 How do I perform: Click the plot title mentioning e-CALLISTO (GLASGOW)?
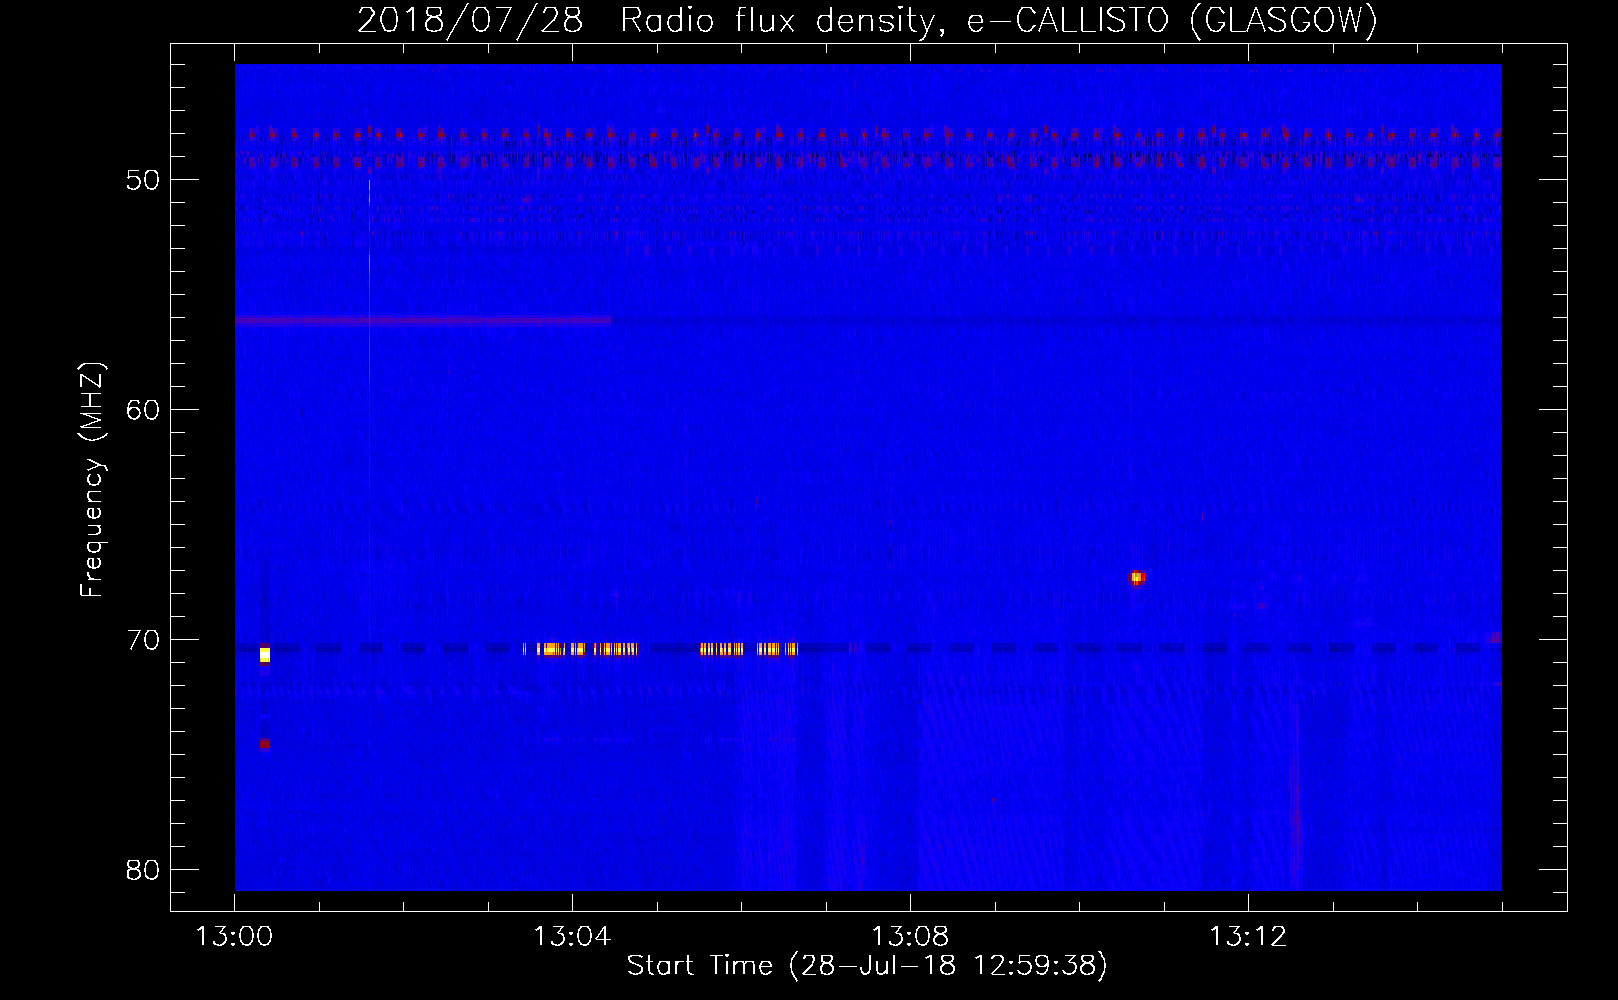867,20
